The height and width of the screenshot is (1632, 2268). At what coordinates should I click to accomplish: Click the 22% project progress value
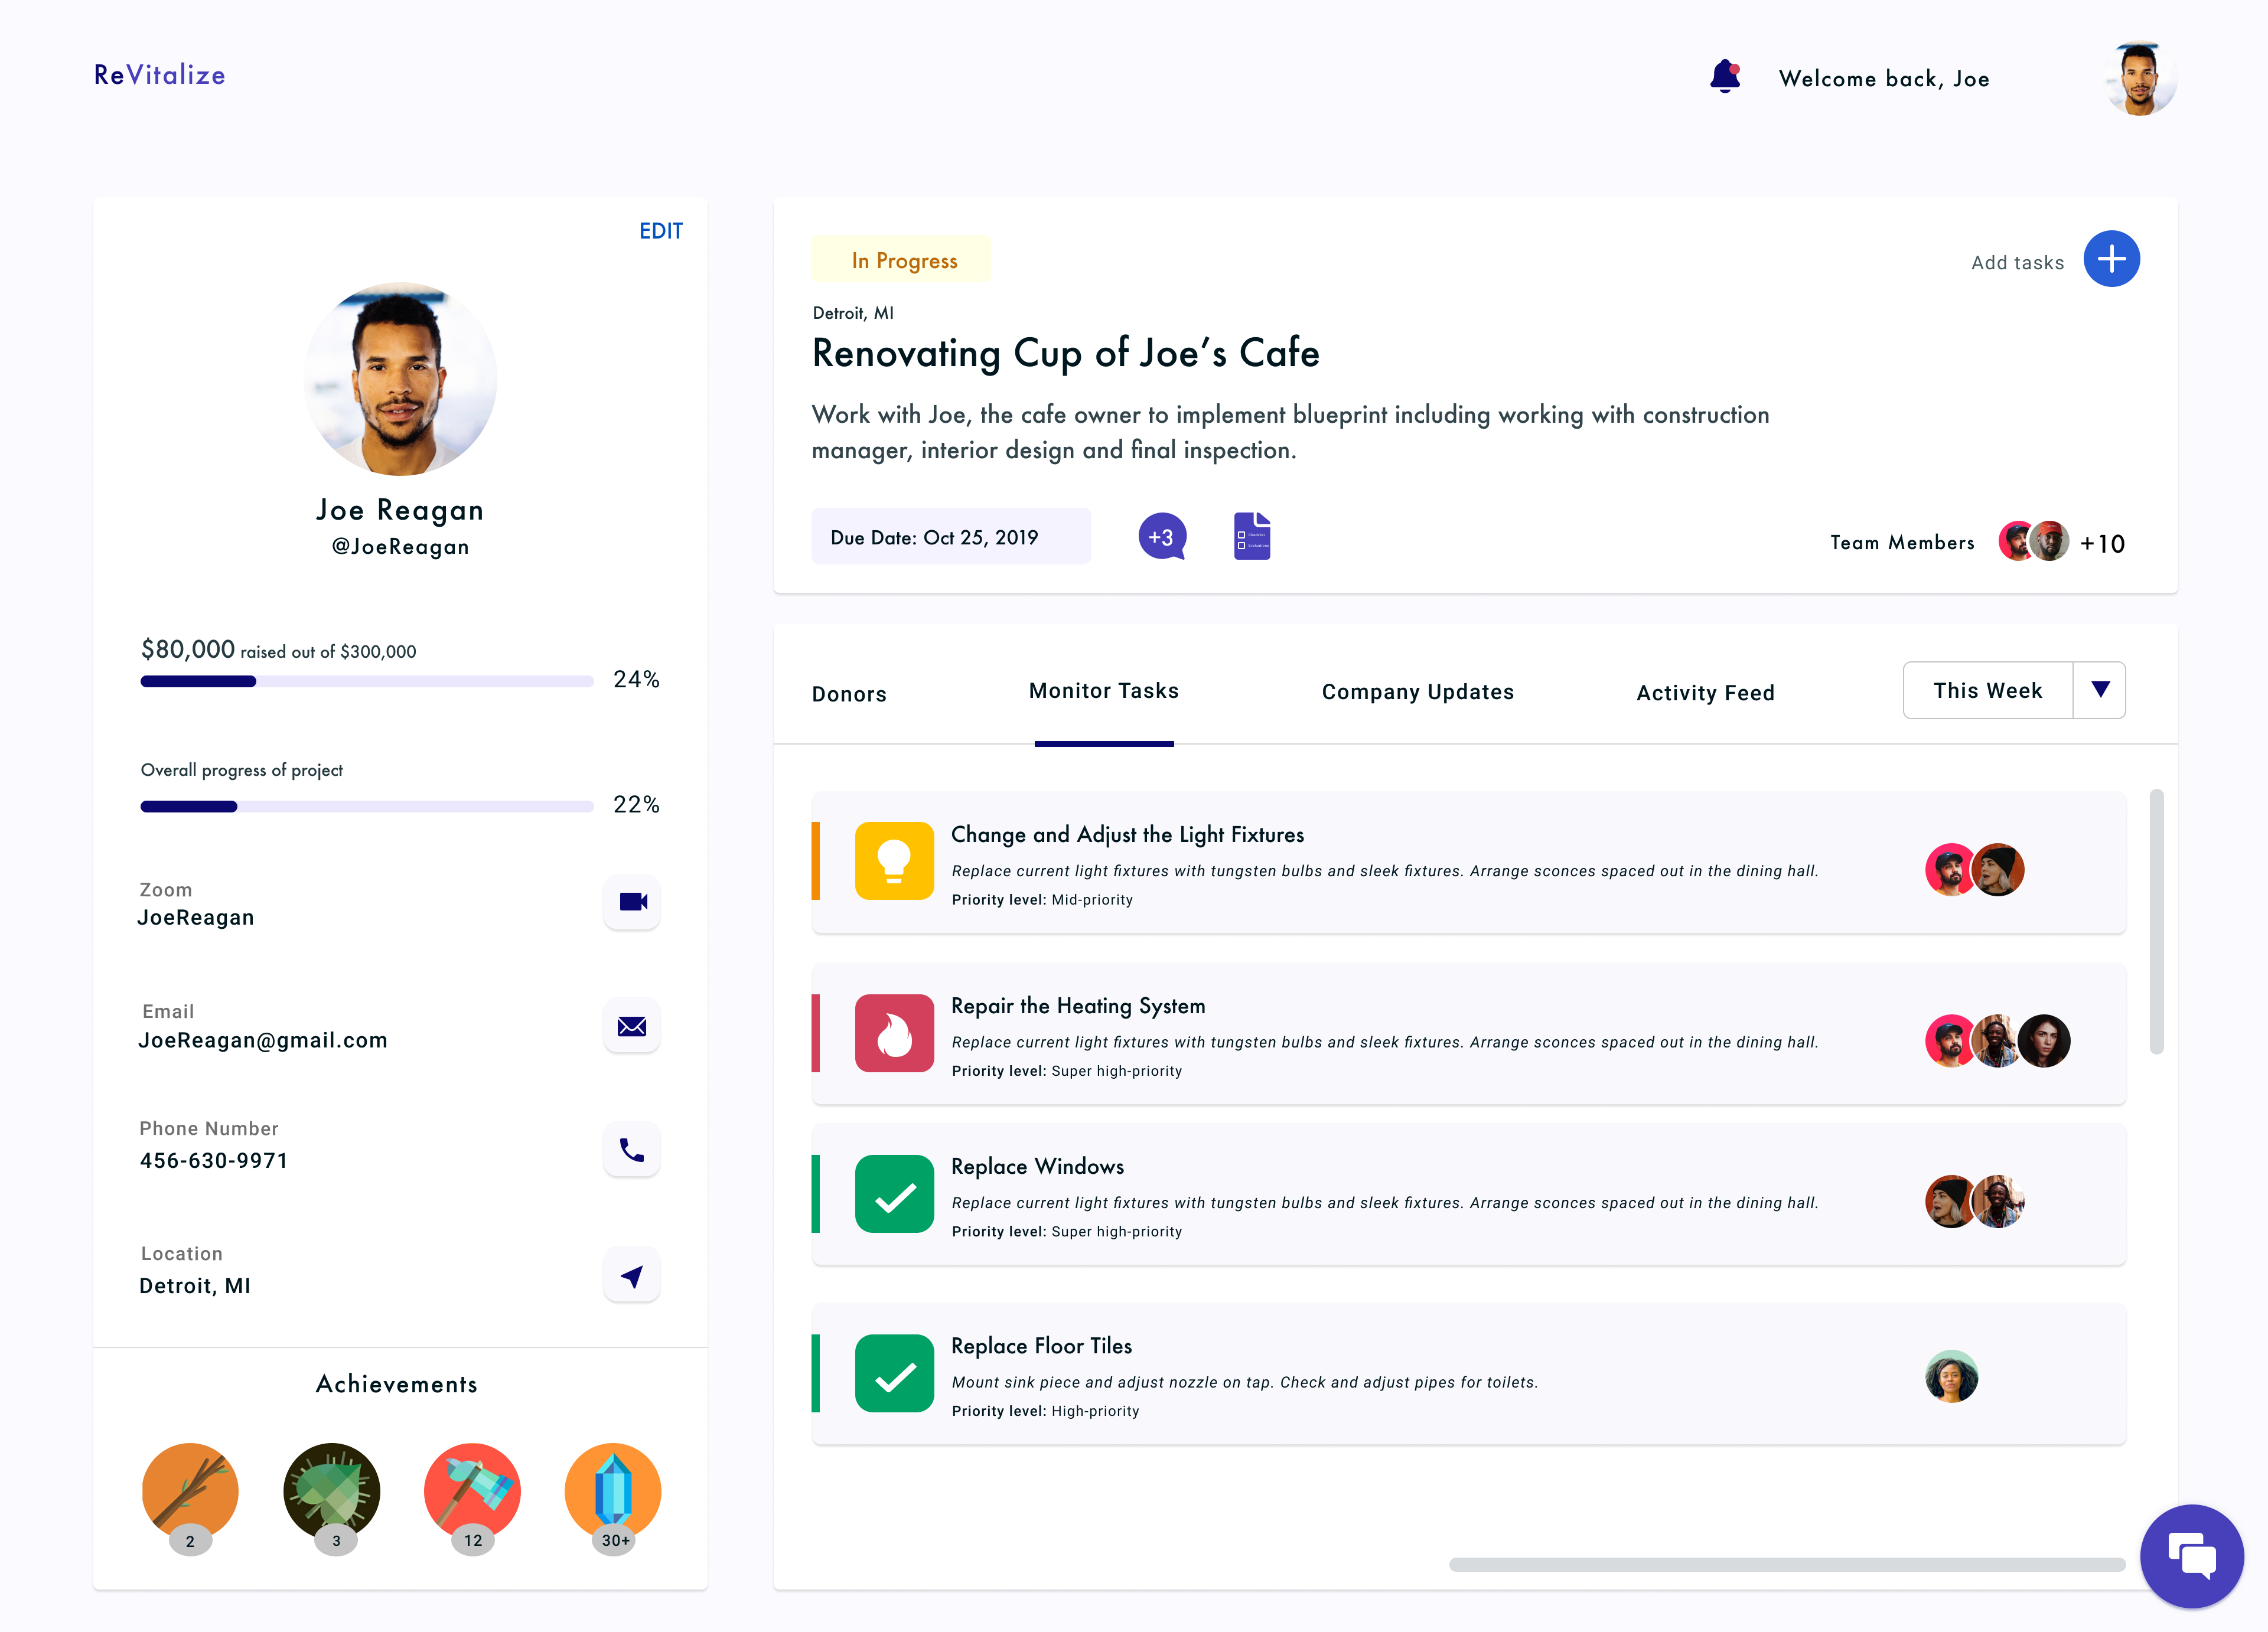click(x=636, y=805)
